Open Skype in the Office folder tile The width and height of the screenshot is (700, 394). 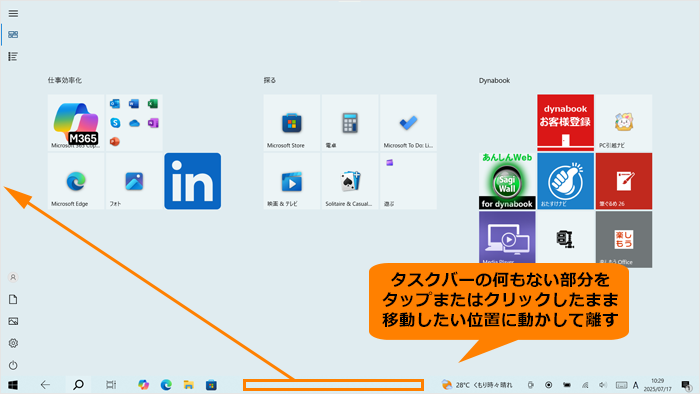coord(115,123)
